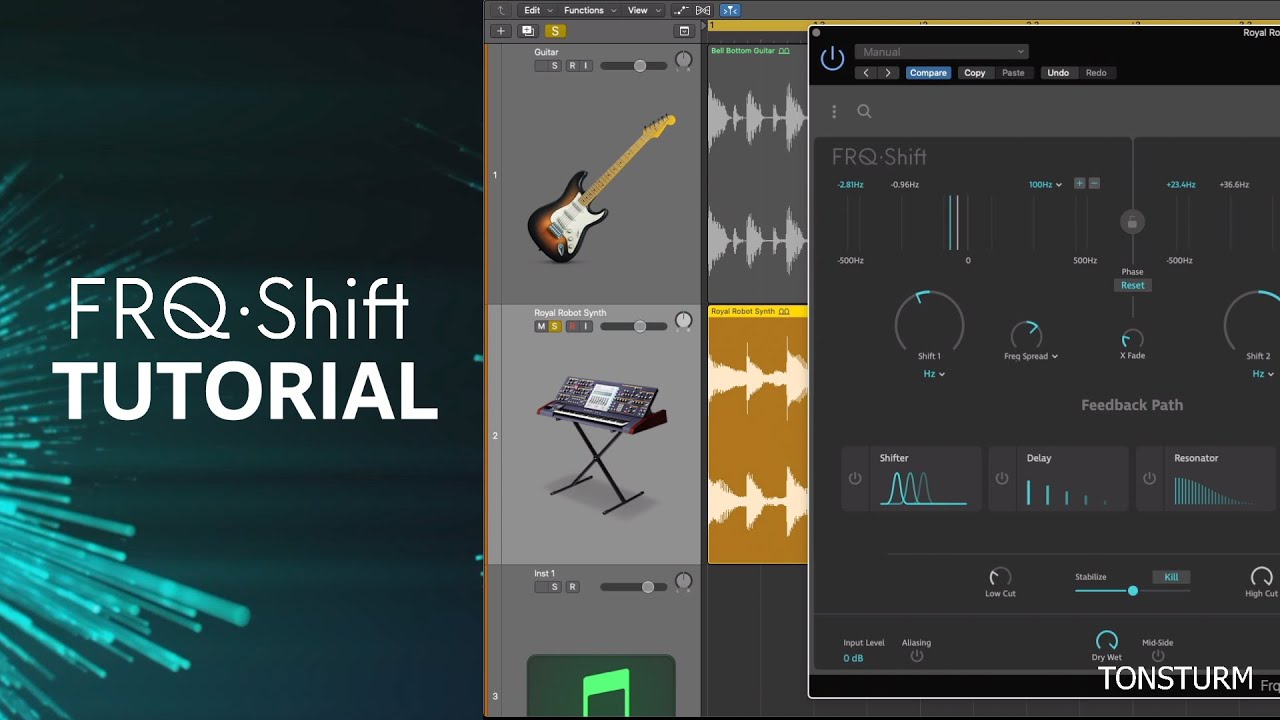Click the plugin search magnifier icon

click(864, 112)
